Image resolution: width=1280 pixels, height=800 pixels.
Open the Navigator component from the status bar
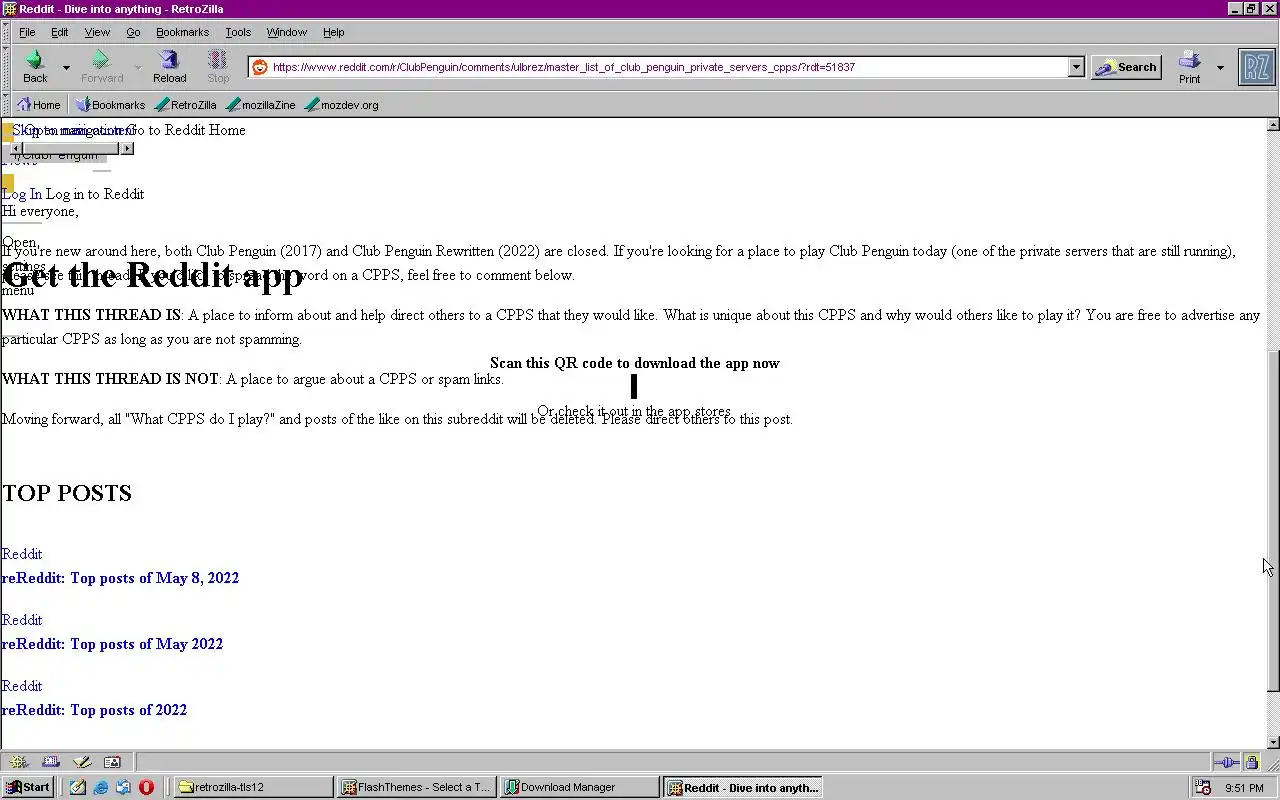[x=19, y=762]
